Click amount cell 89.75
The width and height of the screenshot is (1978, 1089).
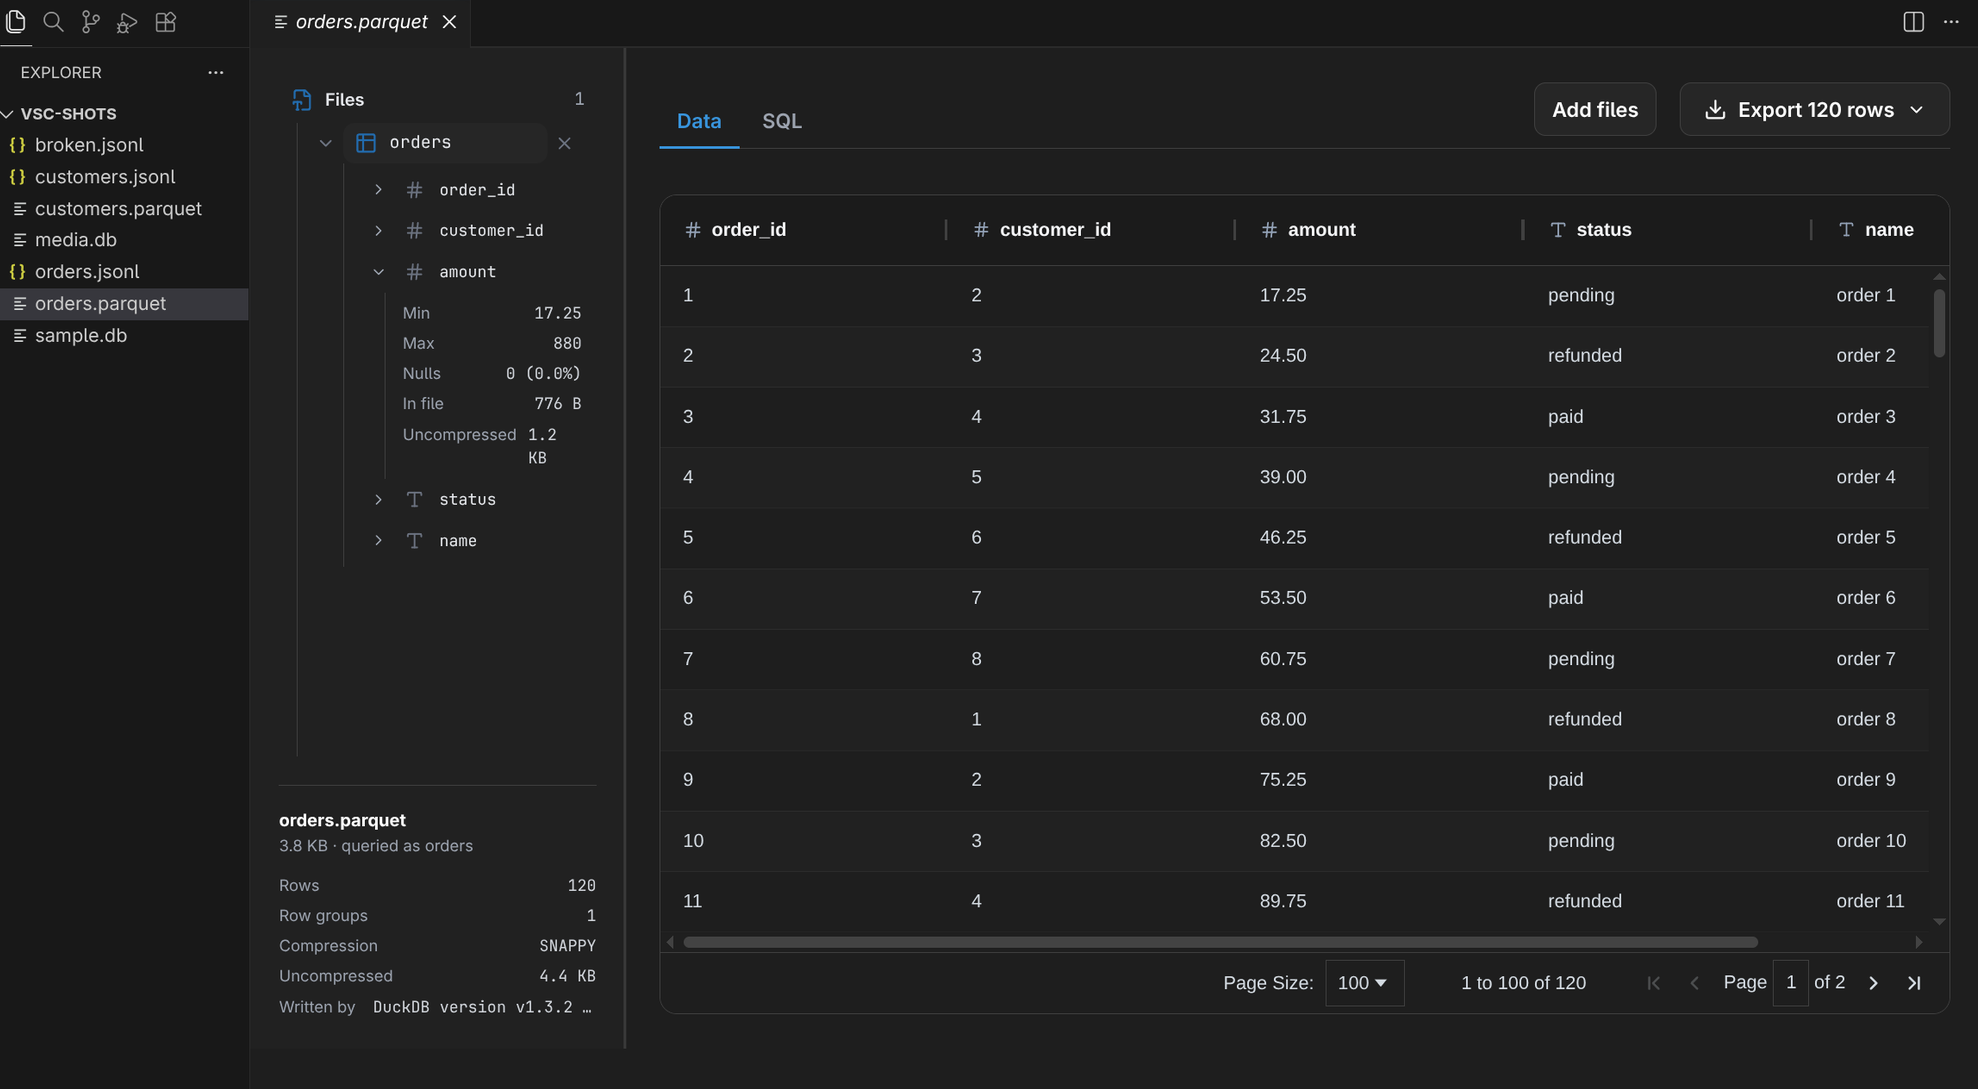(1283, 902)
